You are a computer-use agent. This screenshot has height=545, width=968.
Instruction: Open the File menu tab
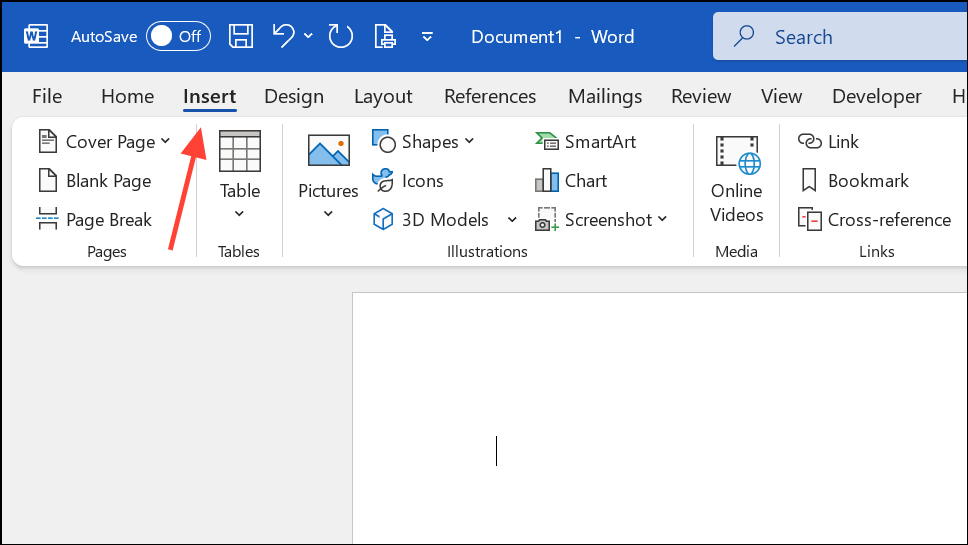(x=47, y=97)
